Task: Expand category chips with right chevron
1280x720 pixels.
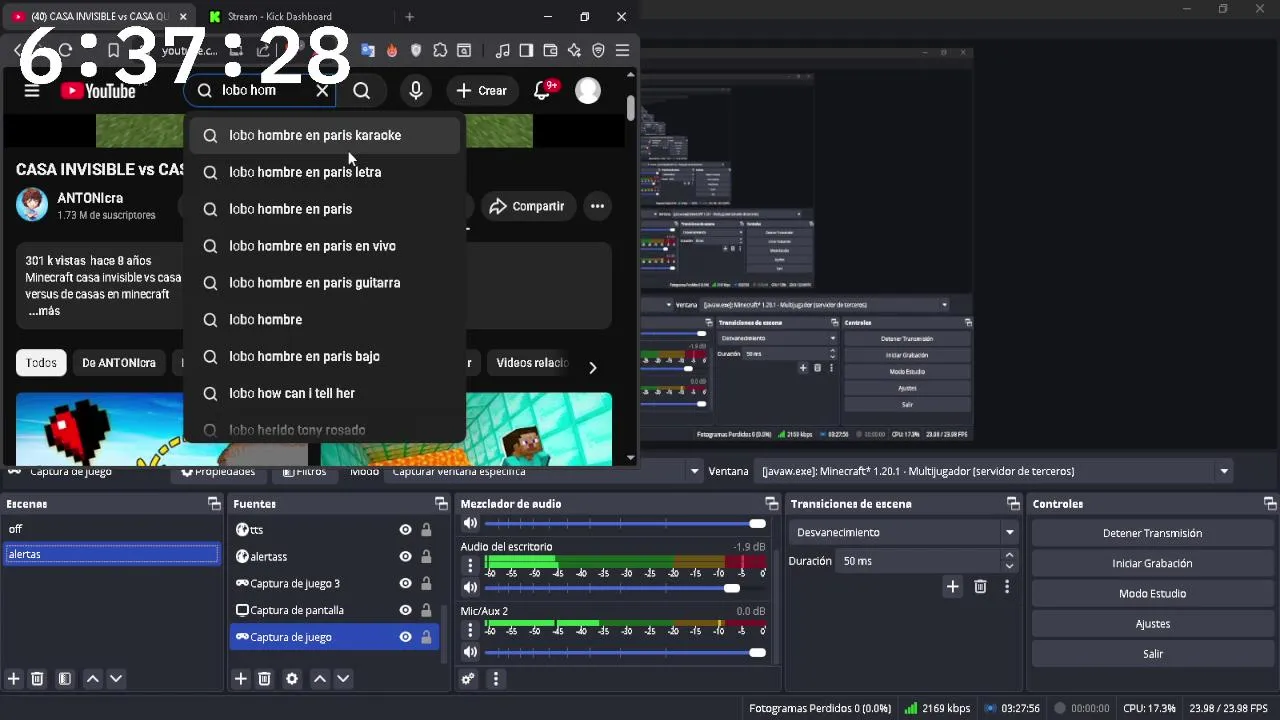Action: [x=592, y=368]
